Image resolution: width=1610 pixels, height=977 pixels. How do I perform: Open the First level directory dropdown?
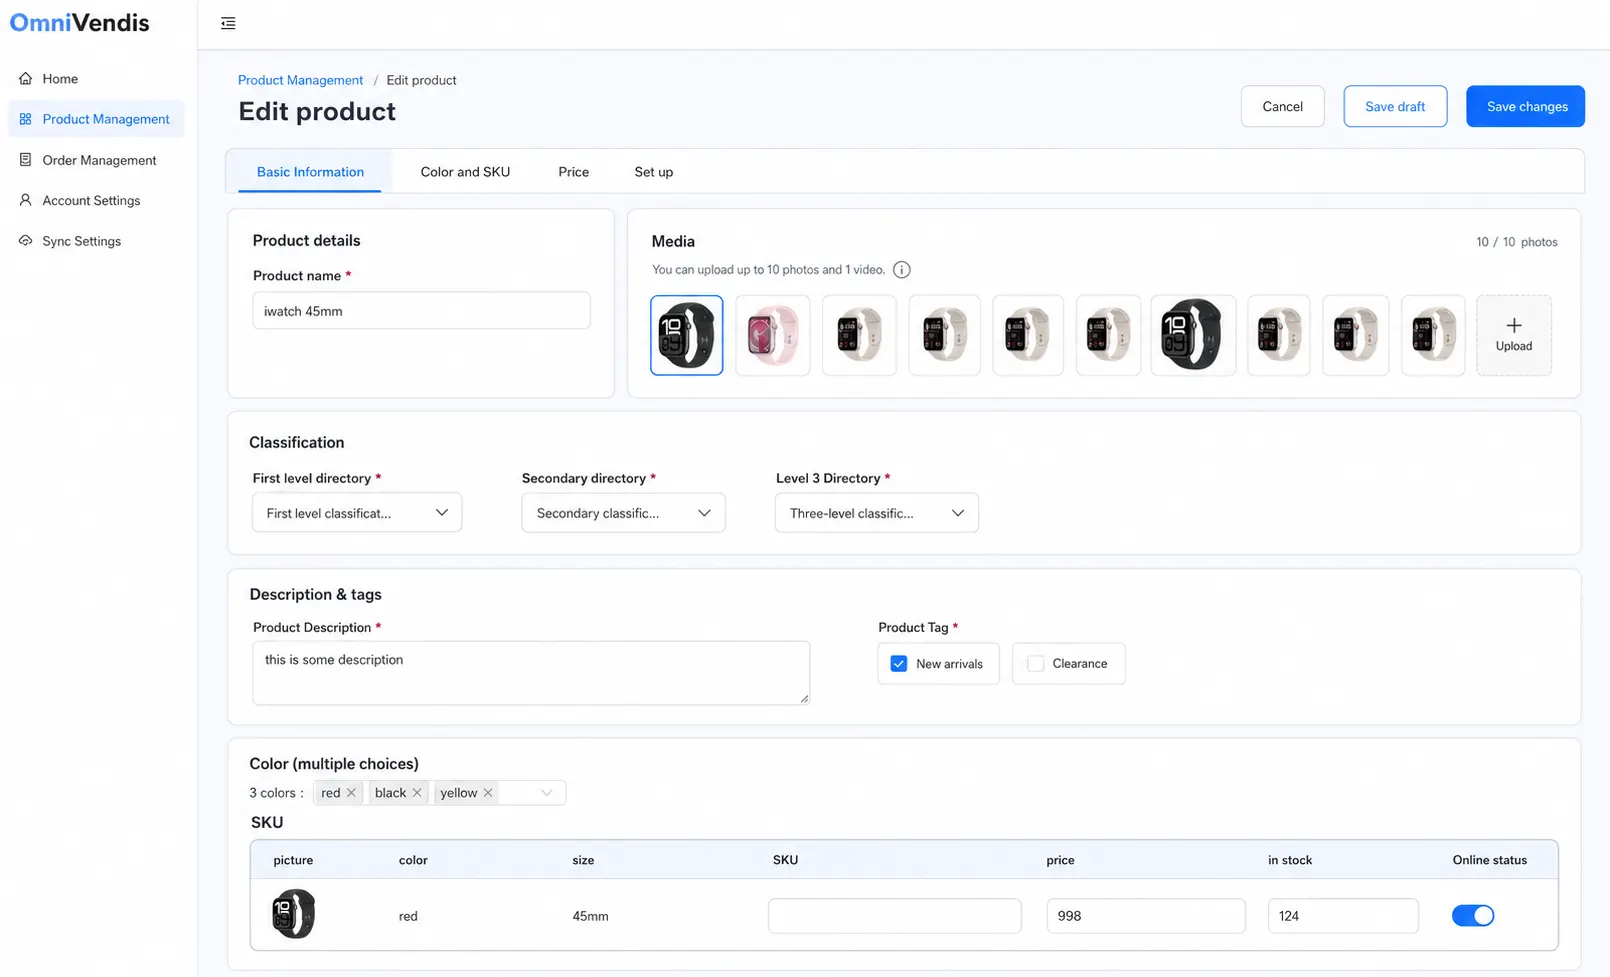pyautogui.click(x=357, y=513)
